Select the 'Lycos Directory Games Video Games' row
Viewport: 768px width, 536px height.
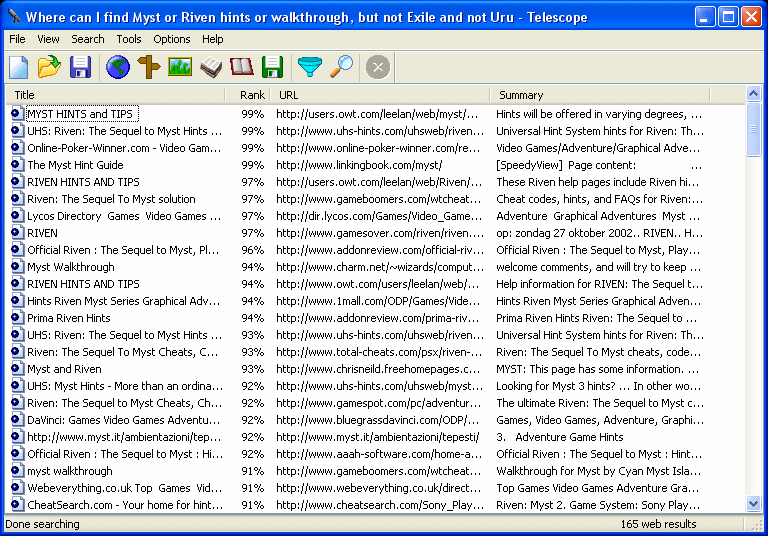point(124,216)
